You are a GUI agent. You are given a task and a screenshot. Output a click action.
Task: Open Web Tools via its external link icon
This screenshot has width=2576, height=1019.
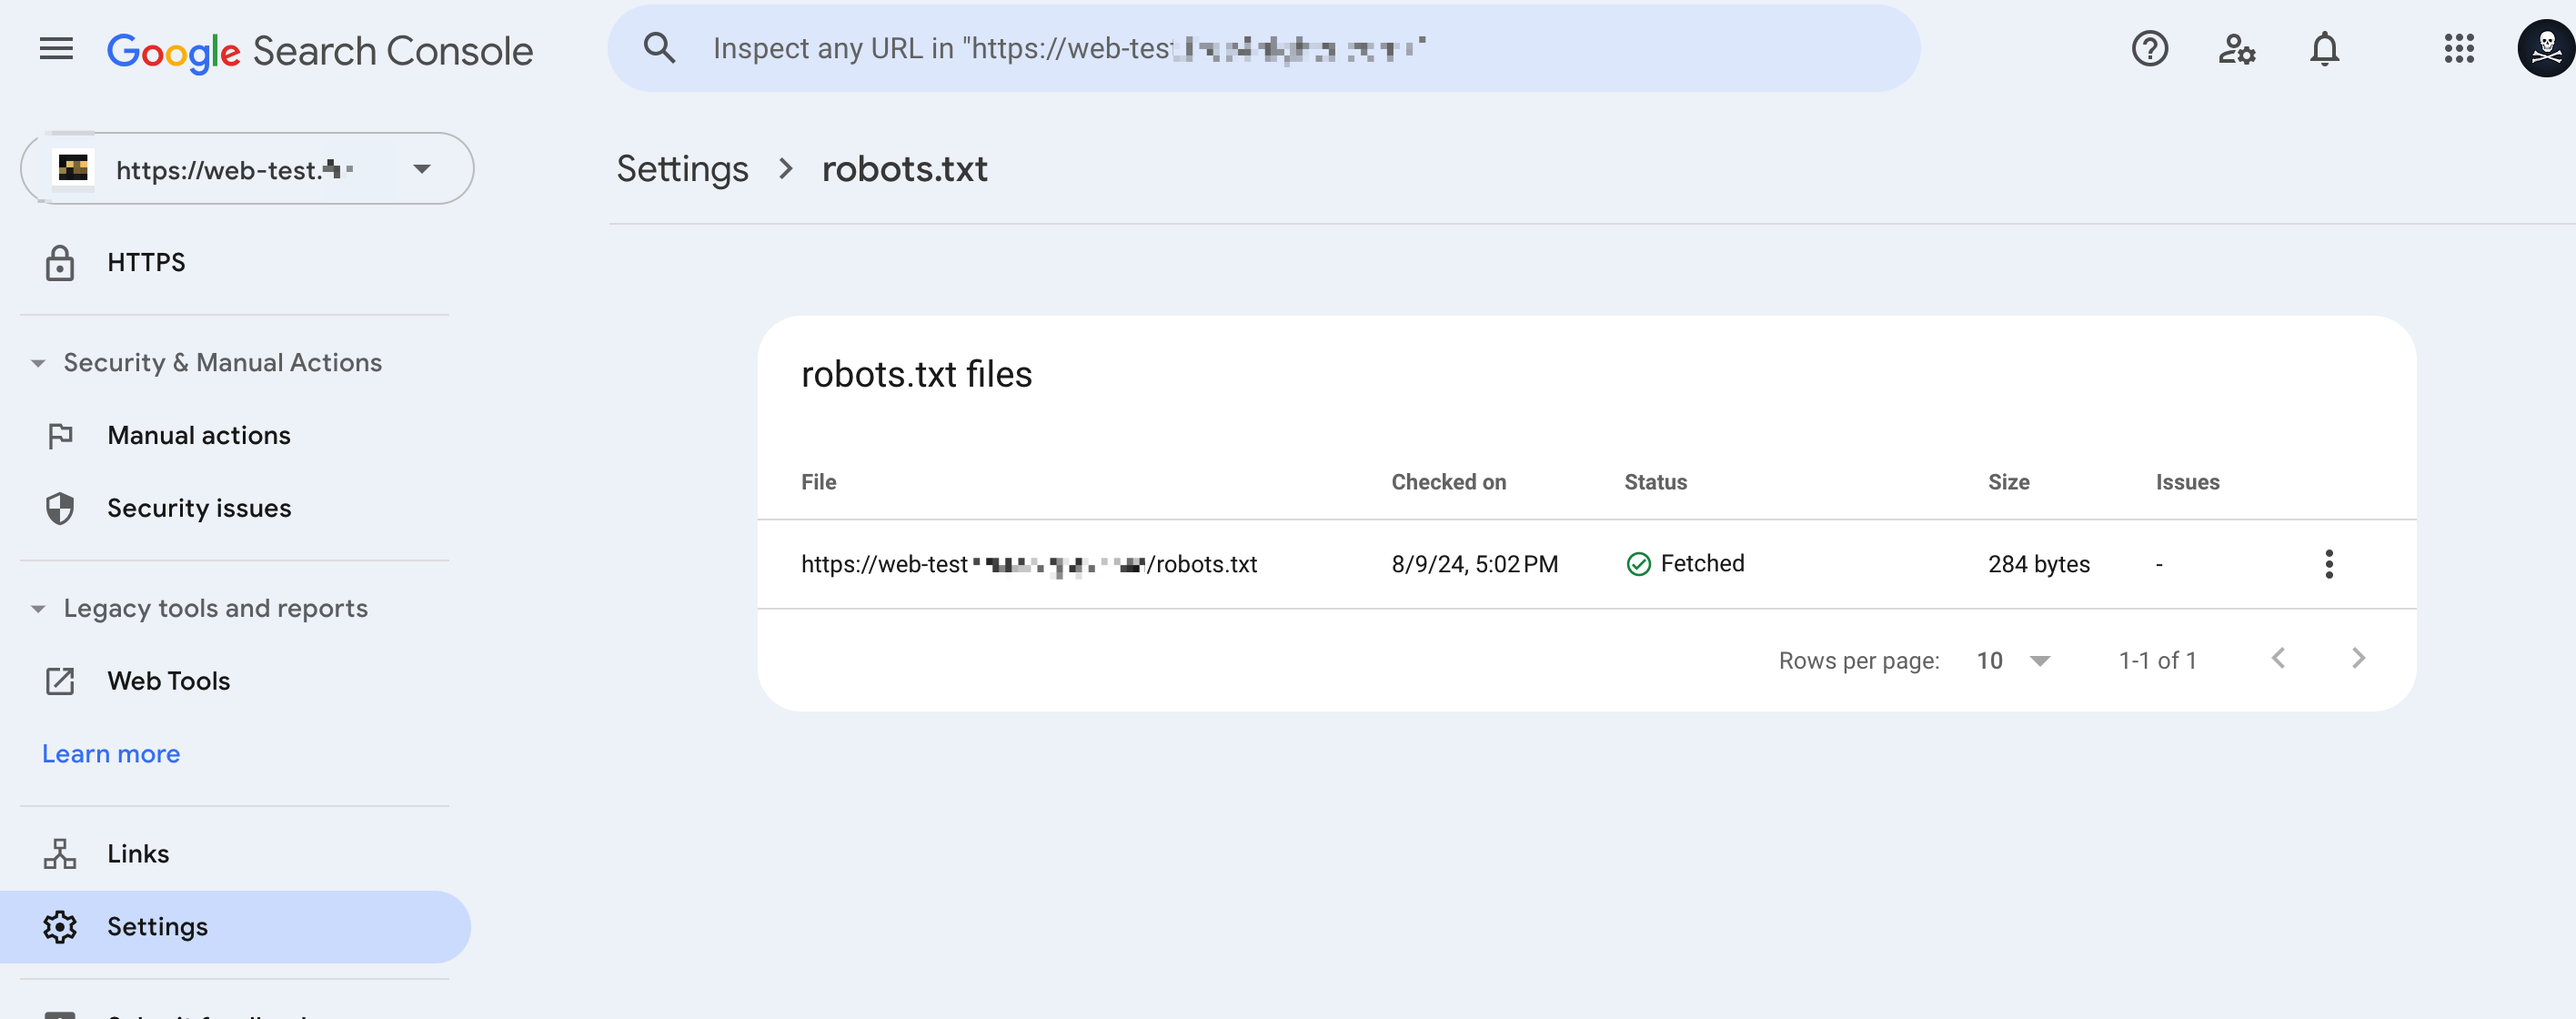(x=60, y=681)
